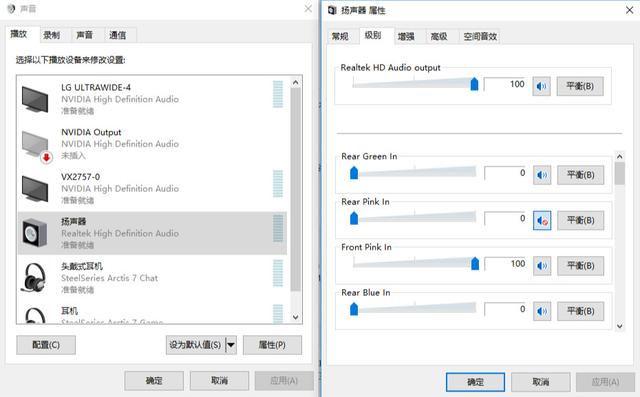Screen dimensions: 640x397
Task: Click 取消 in the 声音 window
Action: pyautogui.click(x=219, y=381)
